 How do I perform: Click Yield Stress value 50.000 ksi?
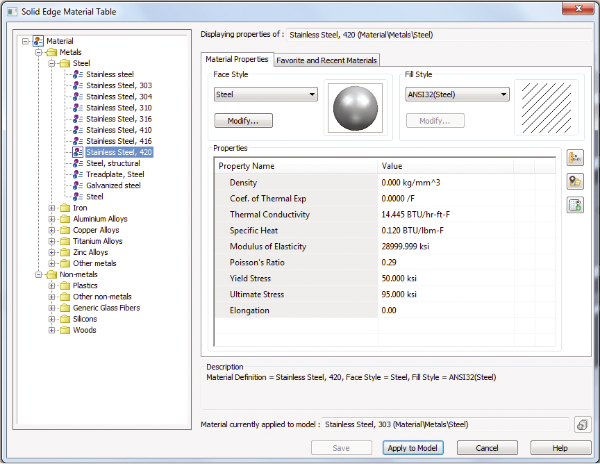click(445, 278)
